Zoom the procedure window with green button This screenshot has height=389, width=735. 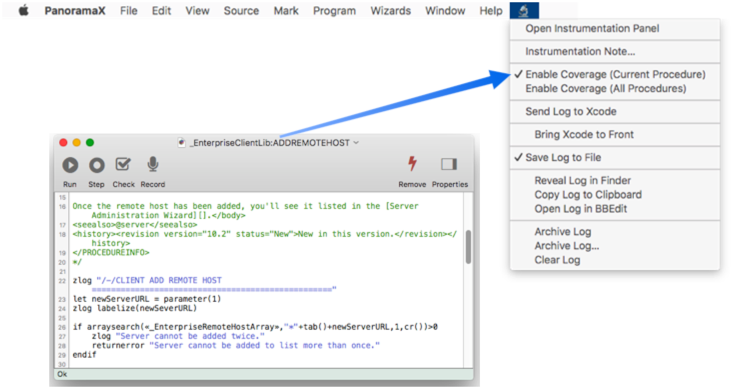(90, 142)
